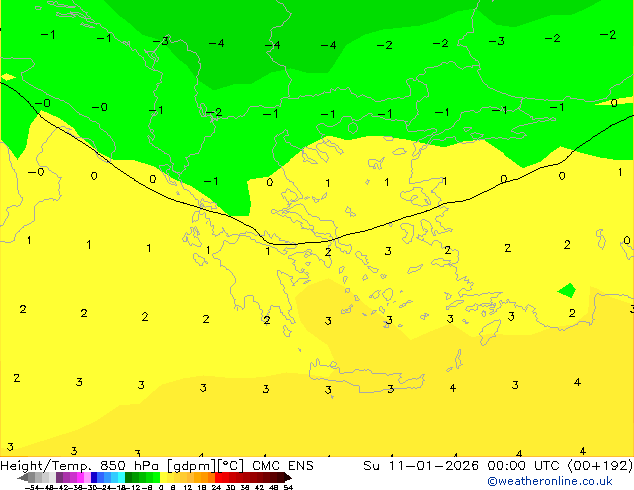Select the '850 hPa' level label
This screenshot has width=634, height=490.
click(x=129, y=466)
